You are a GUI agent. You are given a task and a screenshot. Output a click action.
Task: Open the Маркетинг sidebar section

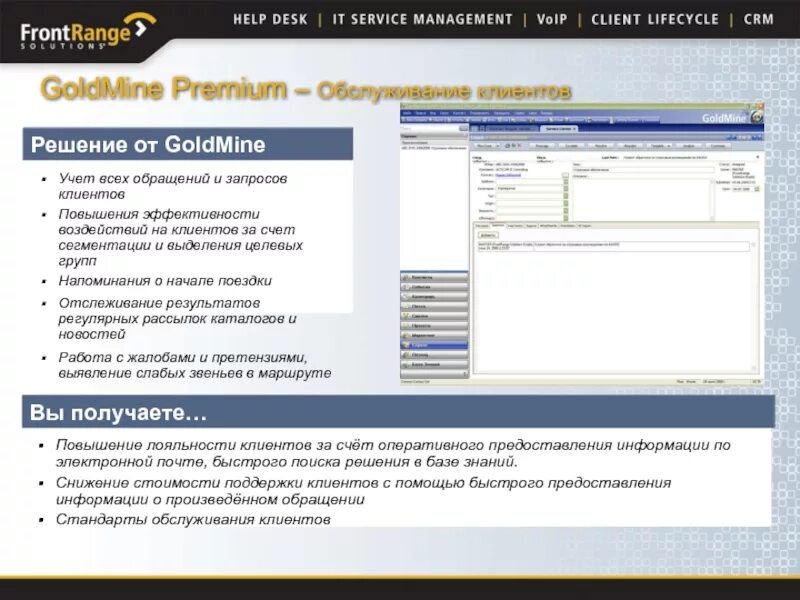coord(434,335)
